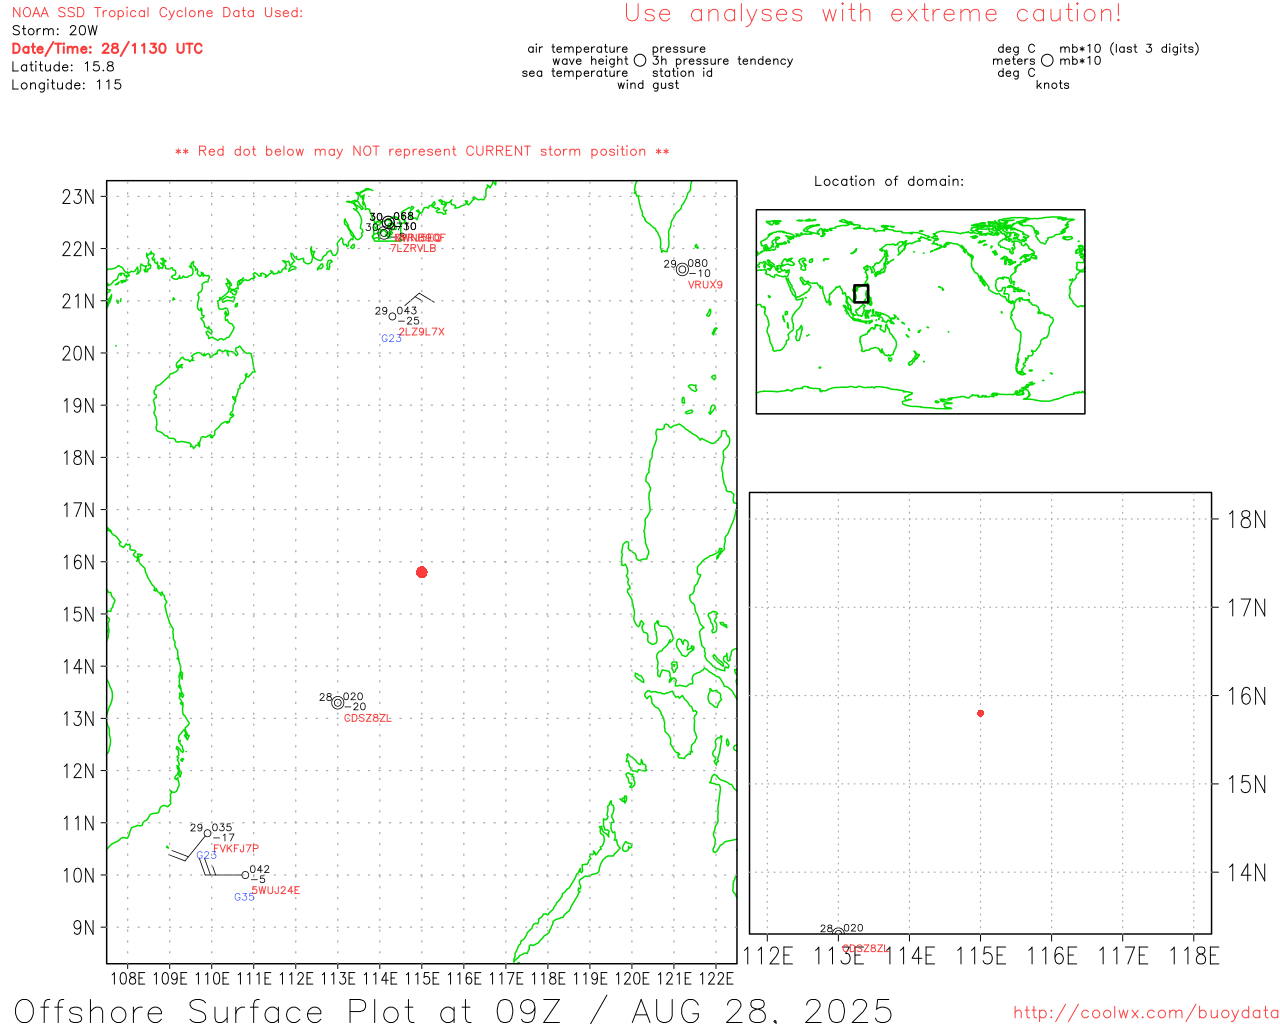The width and height of the screenshot is (1280, 1024).
Task: Select the VRUX9 station circle marker
Action: click(x=682, y=269)
